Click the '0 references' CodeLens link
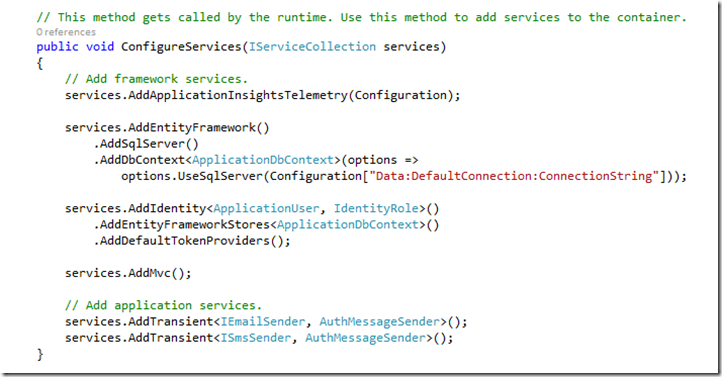Image resolution: width=722 pixels, height=377 pixels. click(66, 32)
